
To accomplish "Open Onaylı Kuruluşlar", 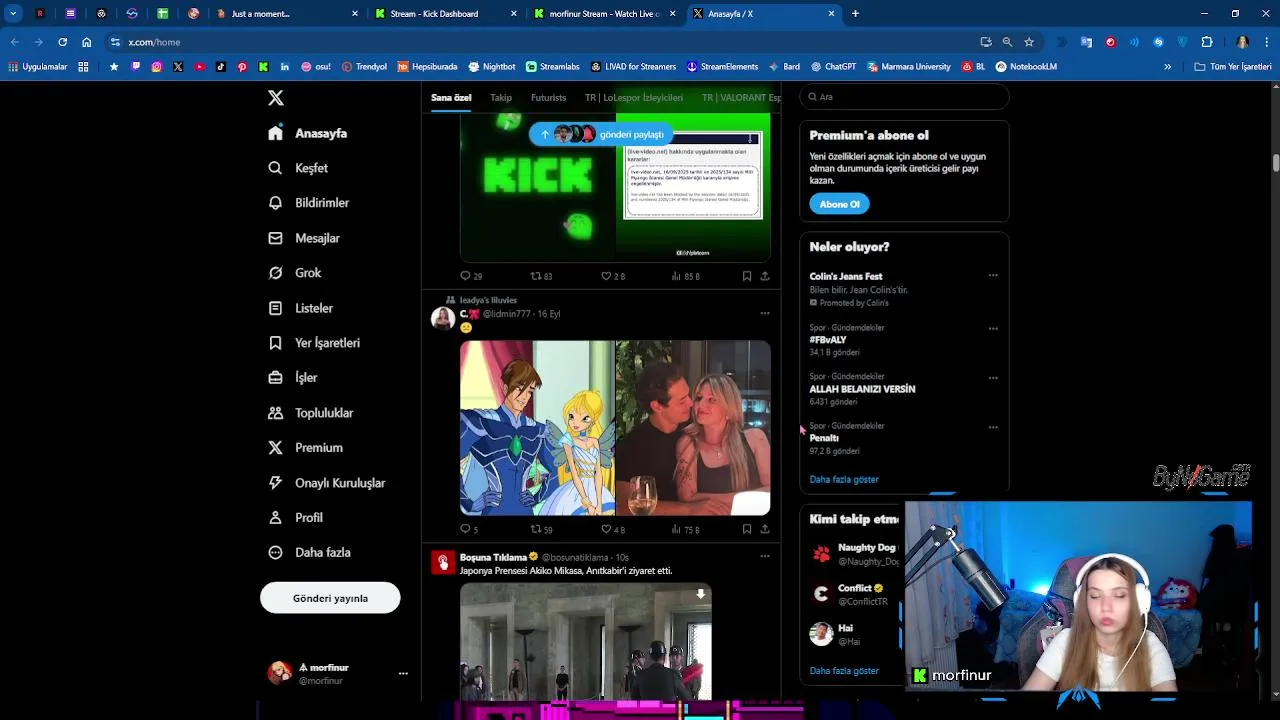I will (x=326, y=483).
